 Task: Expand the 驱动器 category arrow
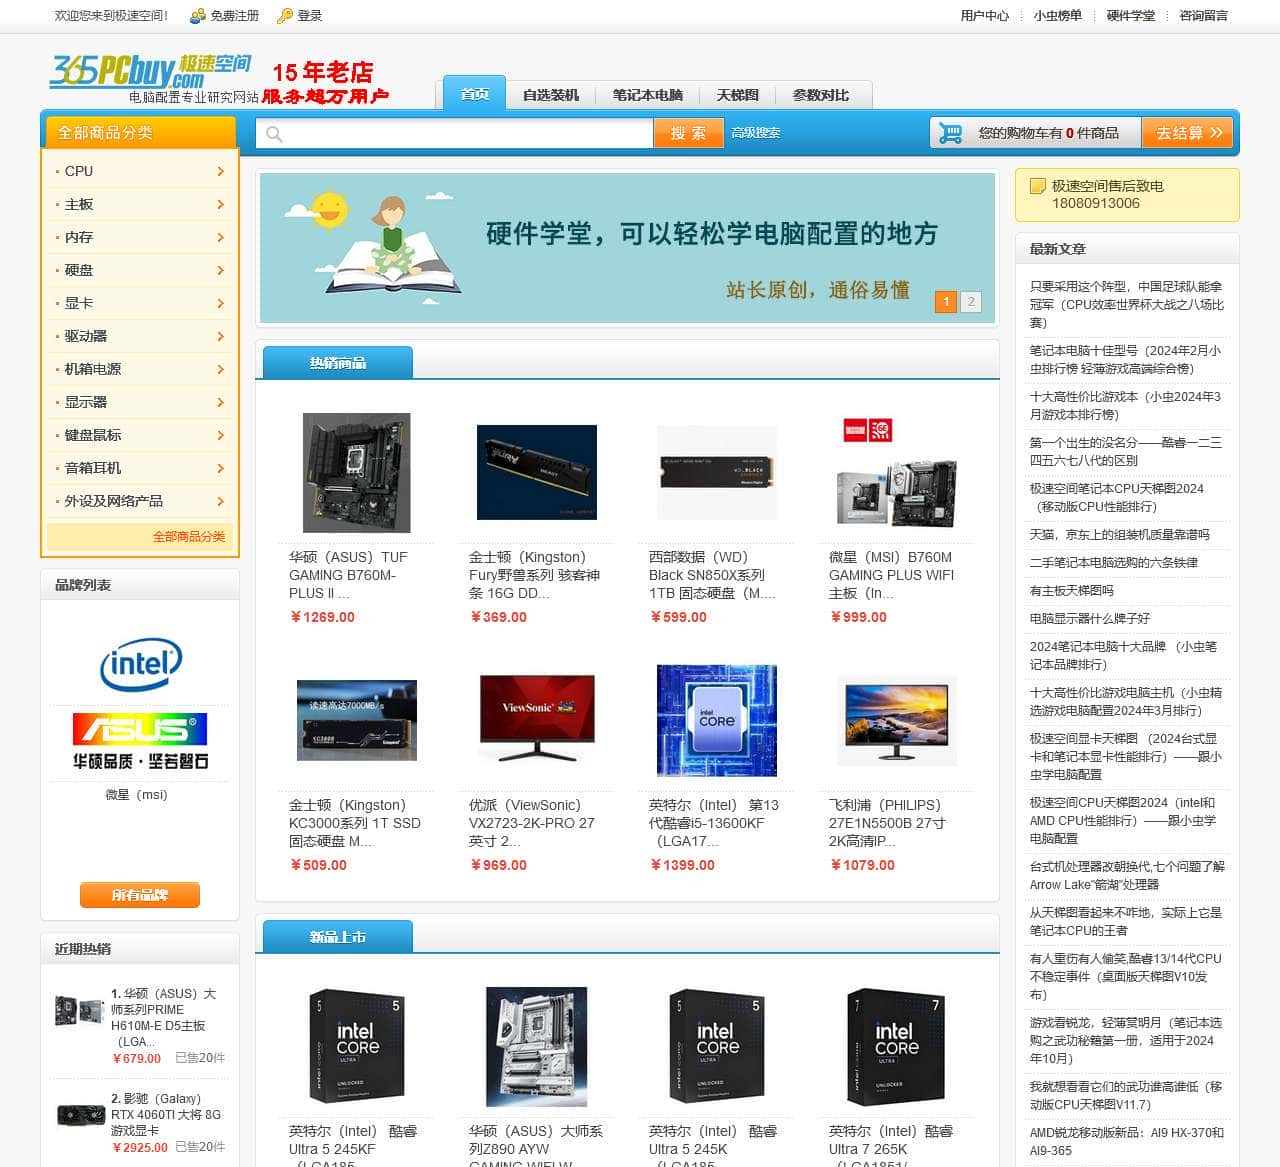[220, 337]
